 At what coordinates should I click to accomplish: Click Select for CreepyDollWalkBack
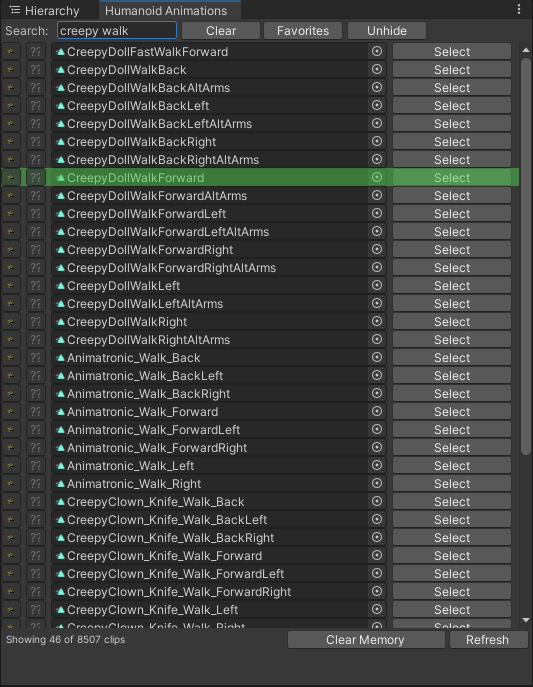pos(452,70)
